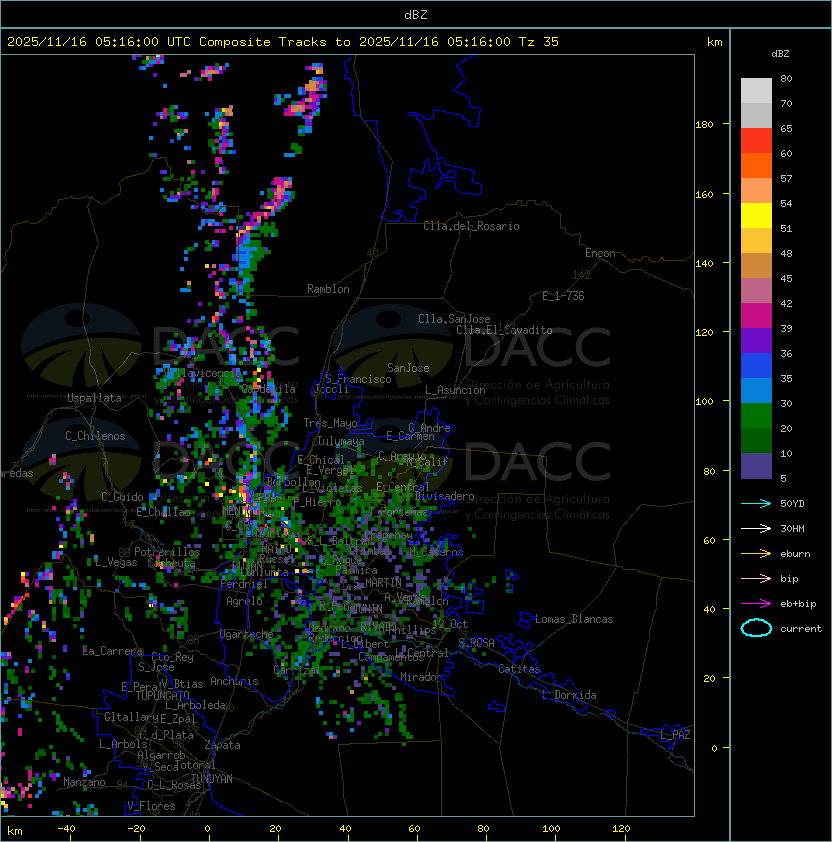Click the cyan 'current' ellipse legend symbol

pos(756,628)
